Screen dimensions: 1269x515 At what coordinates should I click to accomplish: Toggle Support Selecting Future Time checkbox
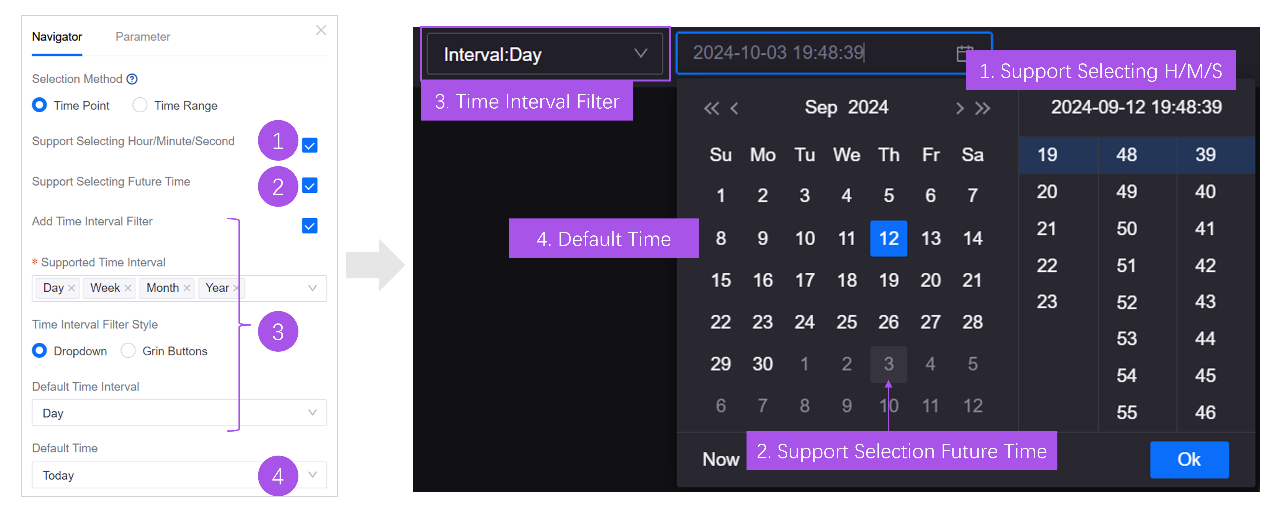click(310, 185)
